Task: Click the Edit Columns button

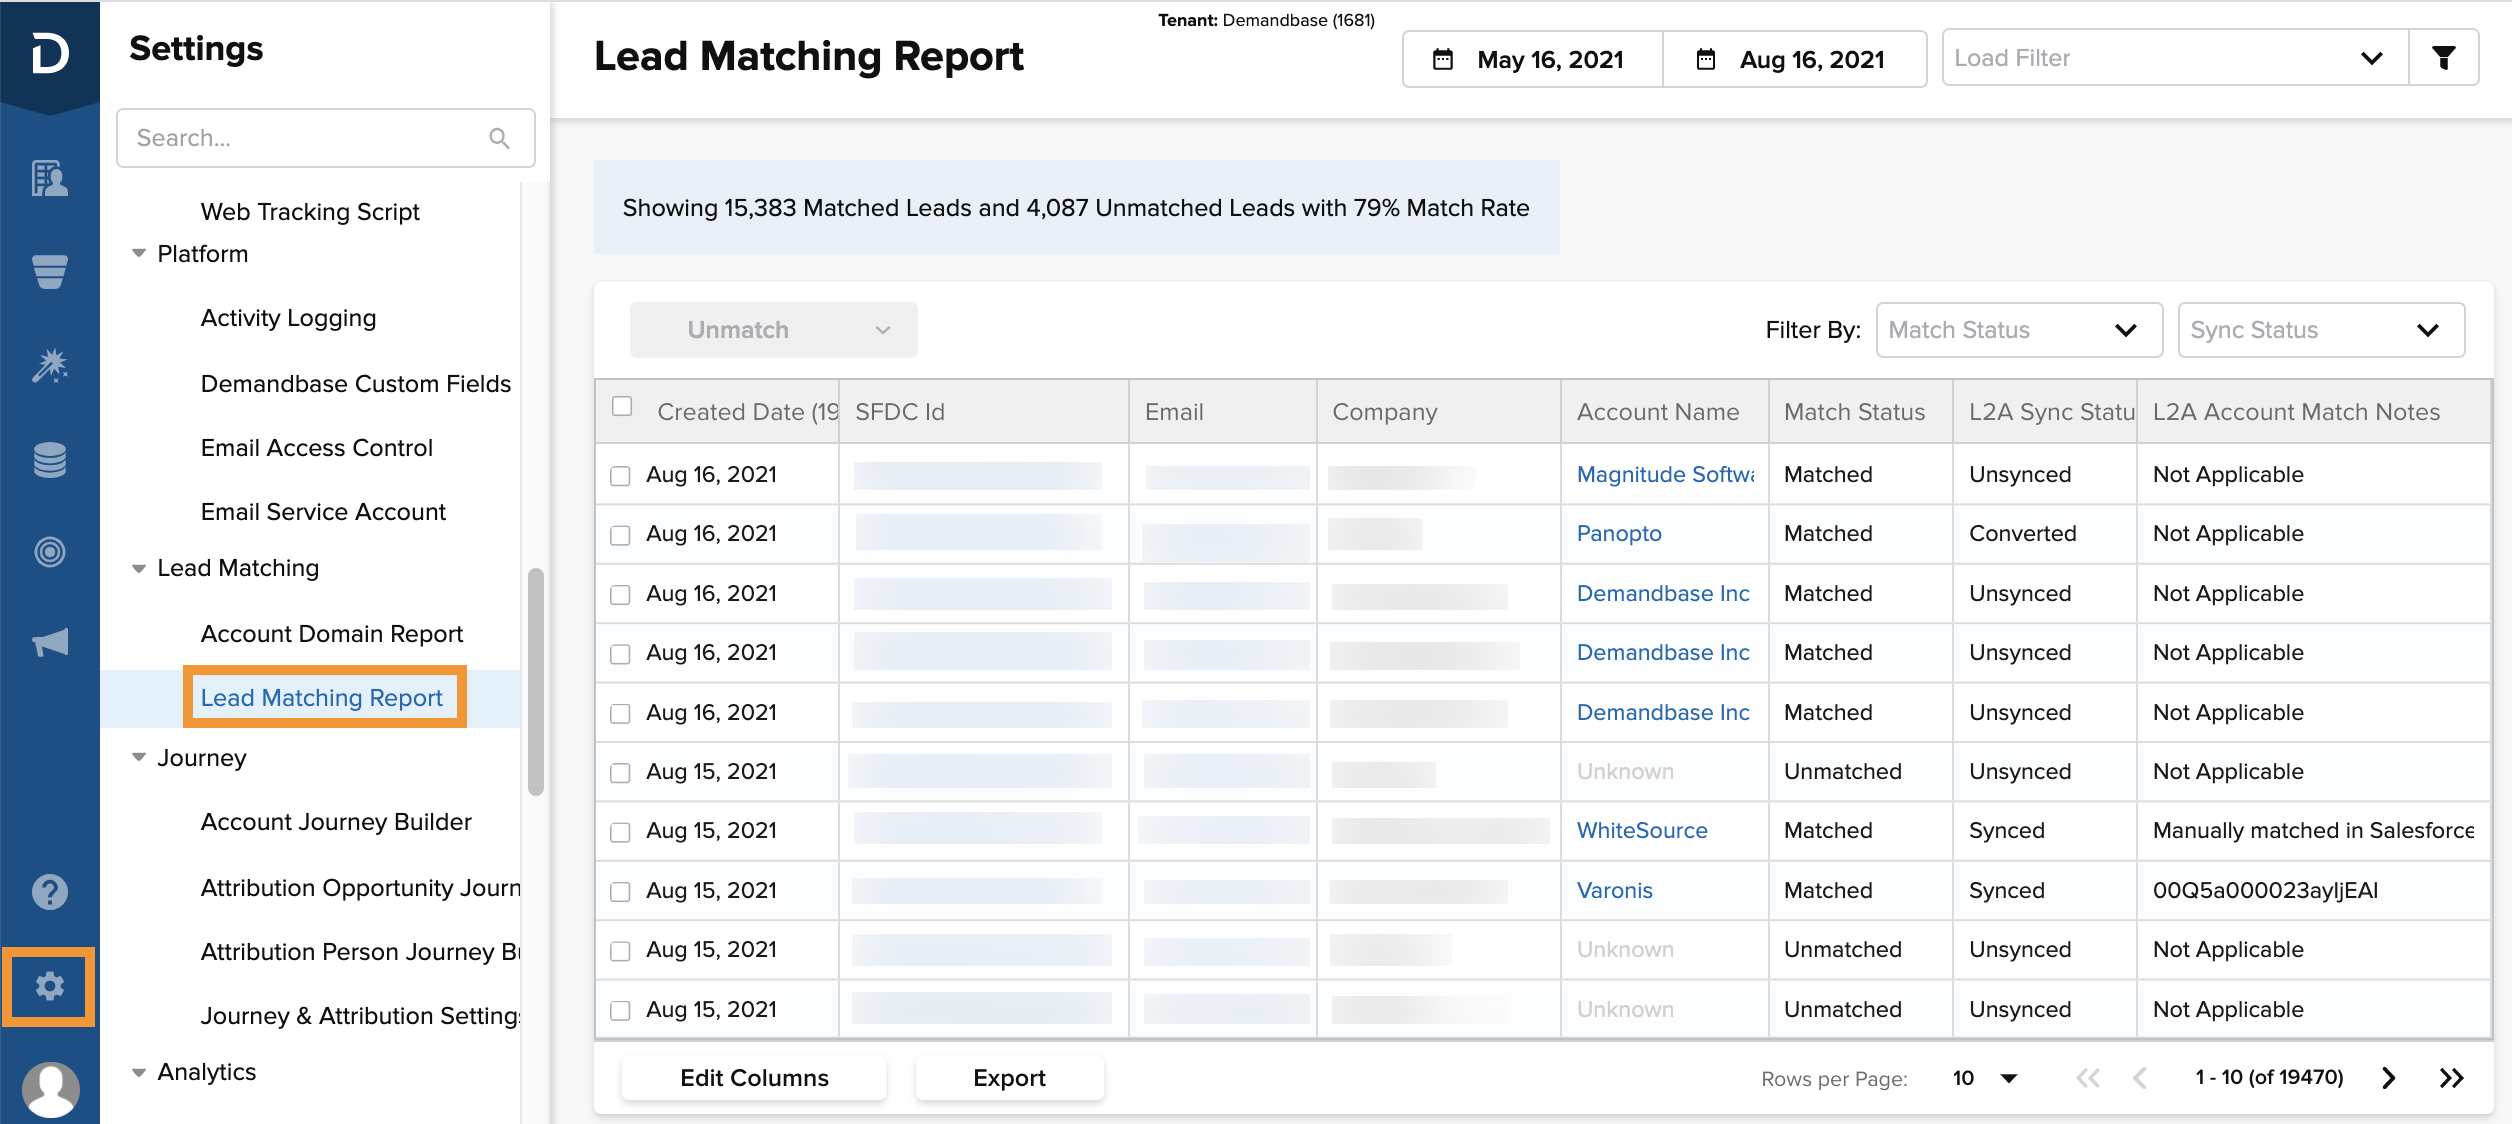Action: (x=754, y=1078)
